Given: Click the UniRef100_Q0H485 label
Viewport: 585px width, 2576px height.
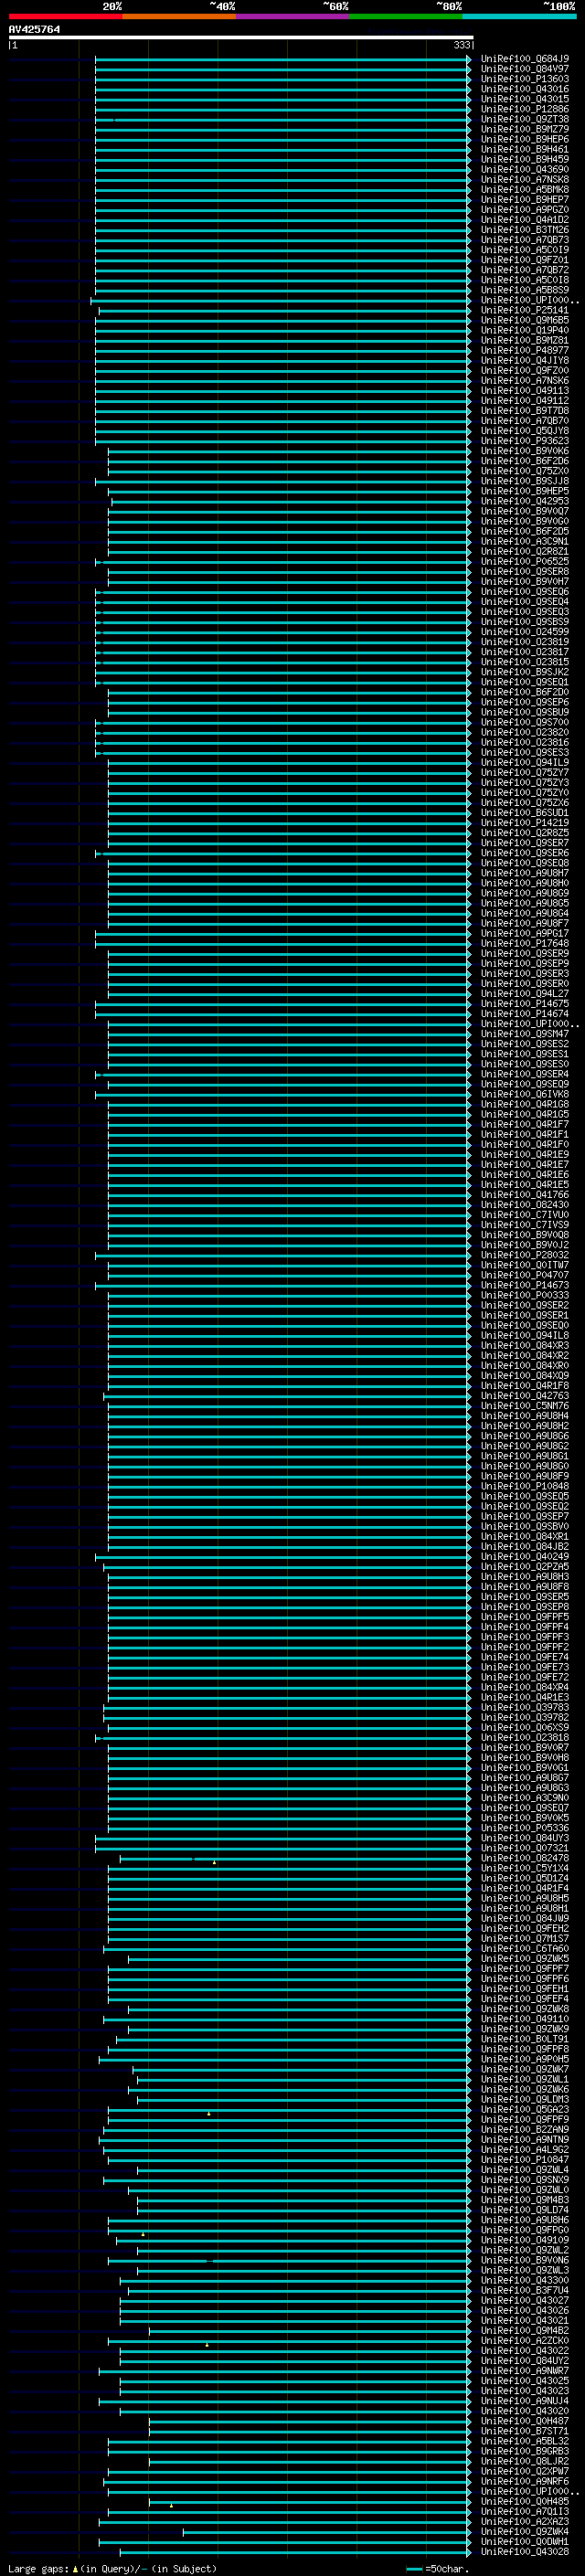Looking at the screenshot, I should pos(525,2501).
